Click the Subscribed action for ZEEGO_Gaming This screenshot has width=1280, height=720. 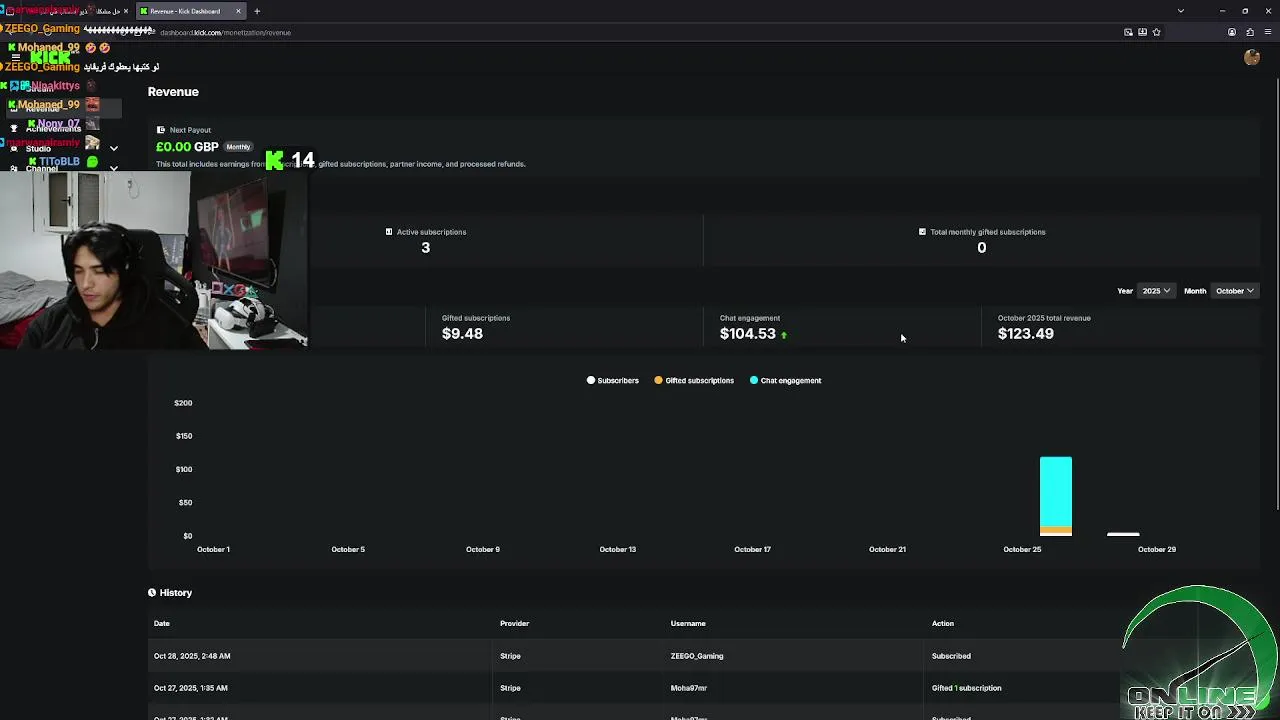pyautogui.click(x=951, y=656)
